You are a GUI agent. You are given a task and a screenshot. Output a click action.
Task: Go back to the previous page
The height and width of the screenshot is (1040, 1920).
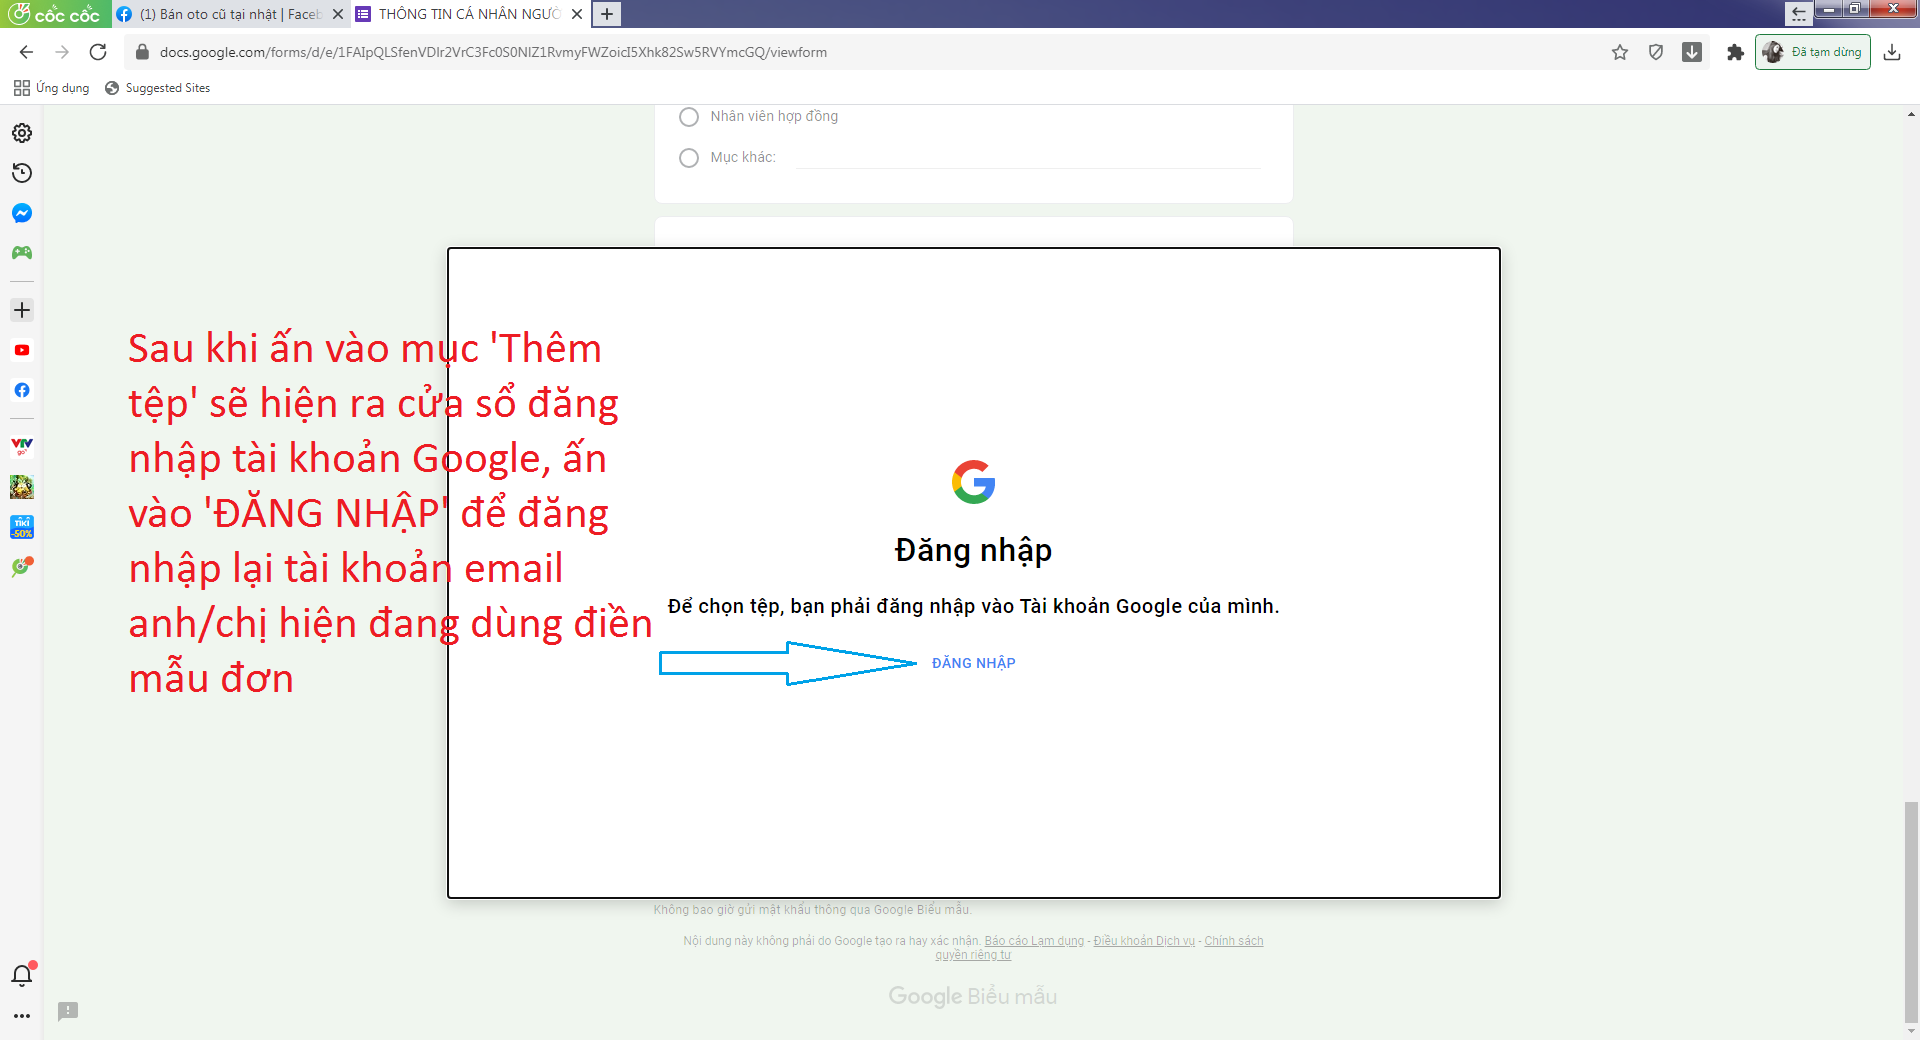[x=27, y=52]
